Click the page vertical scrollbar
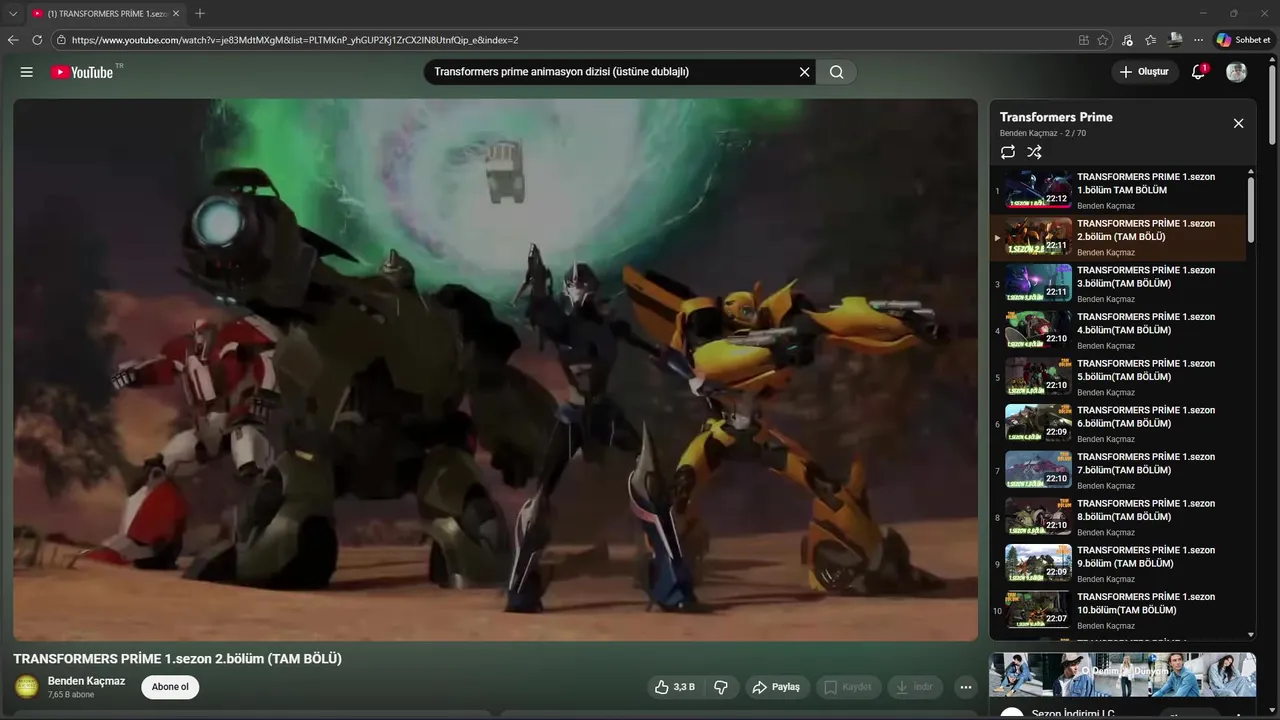Viewport: 1280px width, 720px height. [1272, 105]
